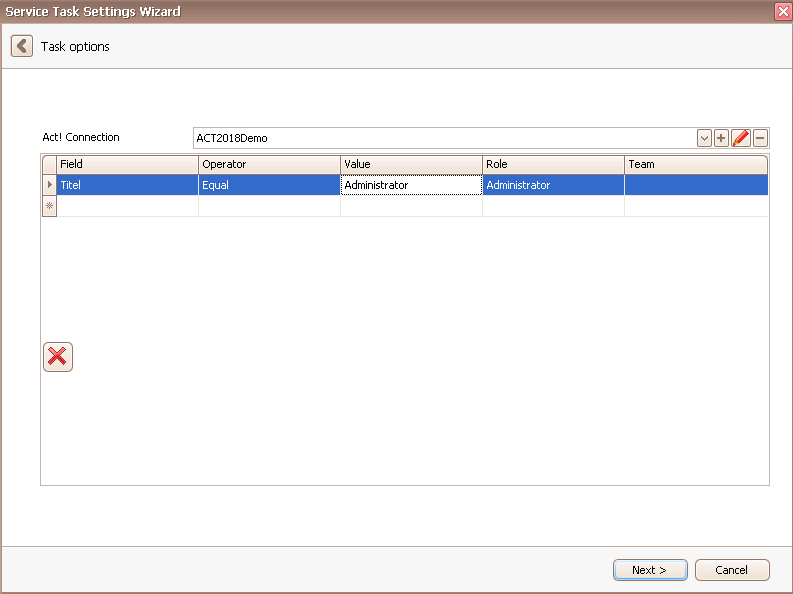Screen dimensions: 793x594
Task: Select the Administrator role cell
Action: point(554,185)
